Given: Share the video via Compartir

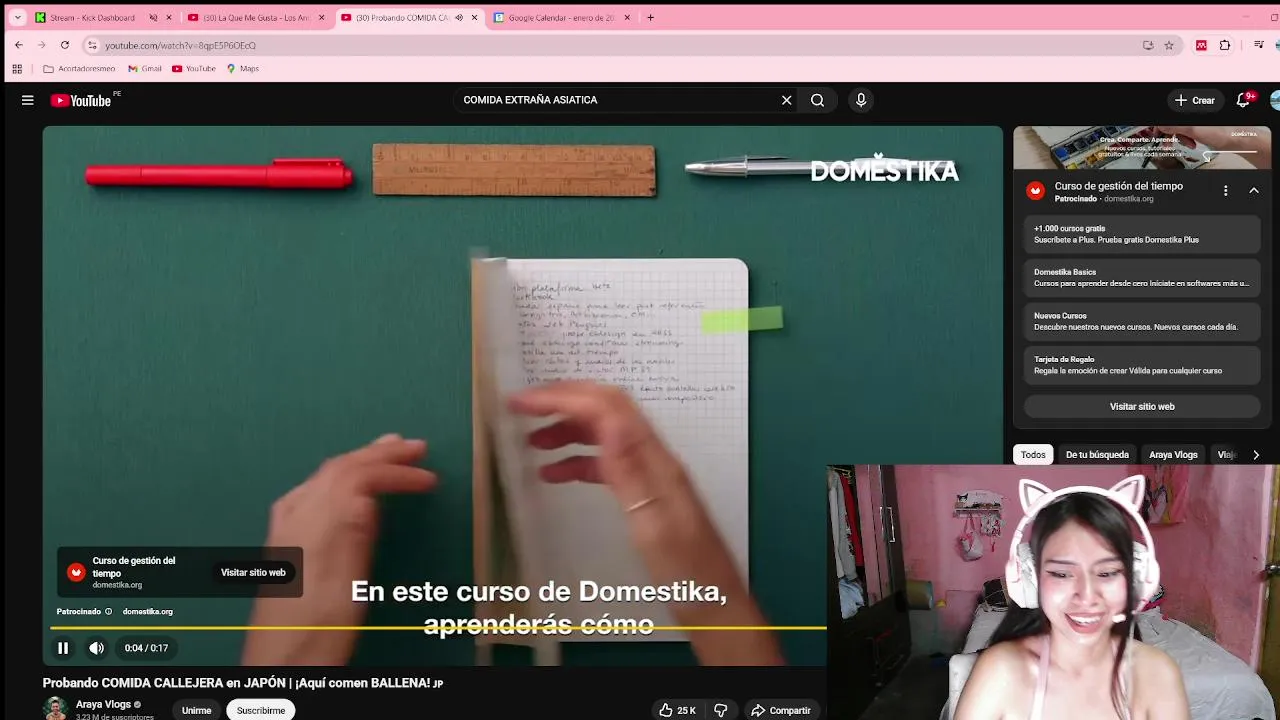Looking at the screenshot, I should [x=780, y=710].
